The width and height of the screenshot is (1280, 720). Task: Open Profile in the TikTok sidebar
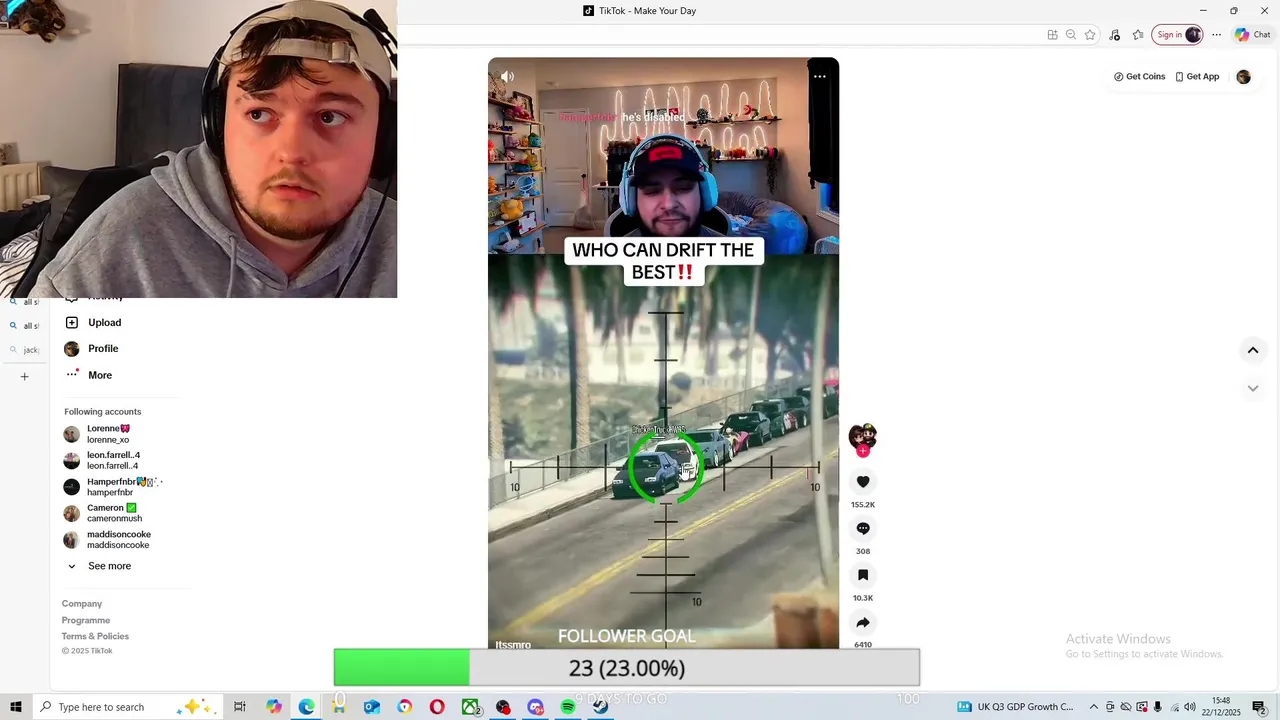click(x=91, y=349)
